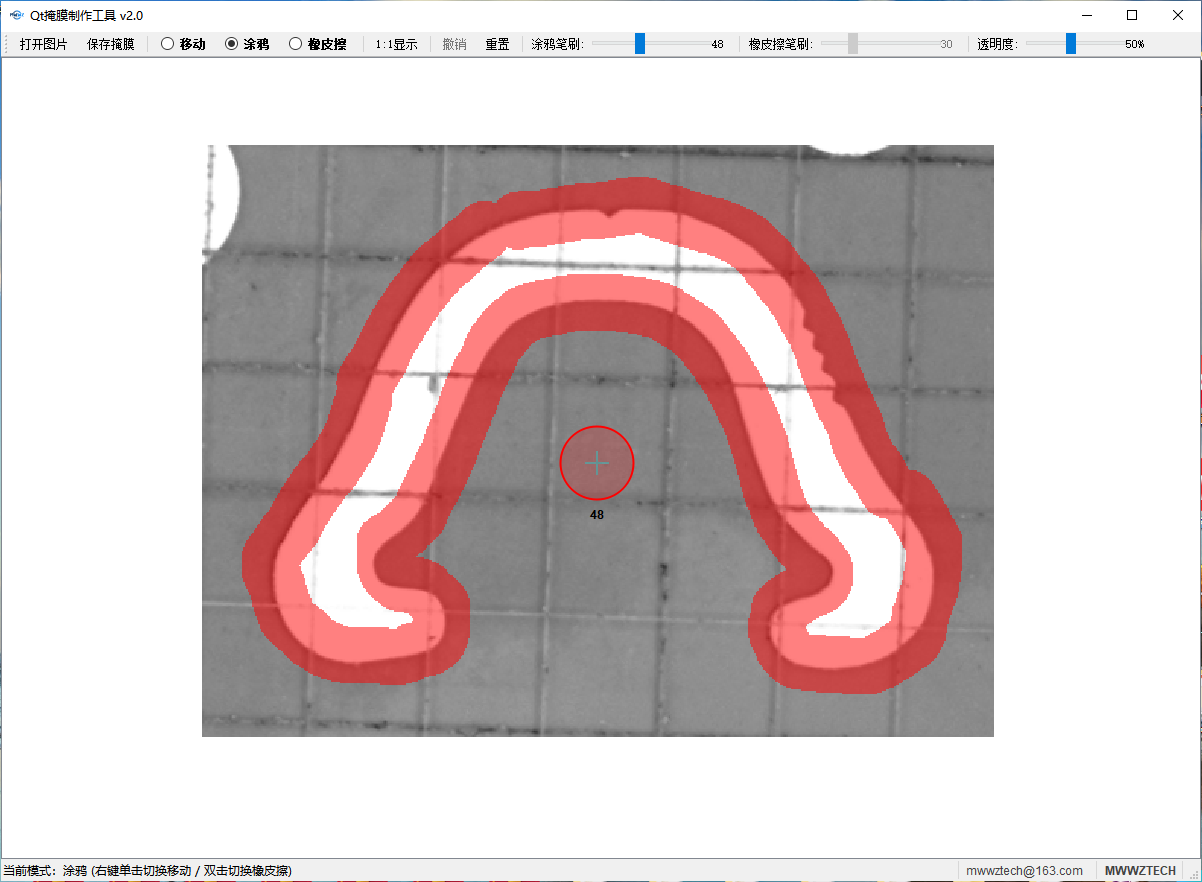Minimize the application window
Image resolution: width=1202 pixels, height=882 pixels.
1086,15
